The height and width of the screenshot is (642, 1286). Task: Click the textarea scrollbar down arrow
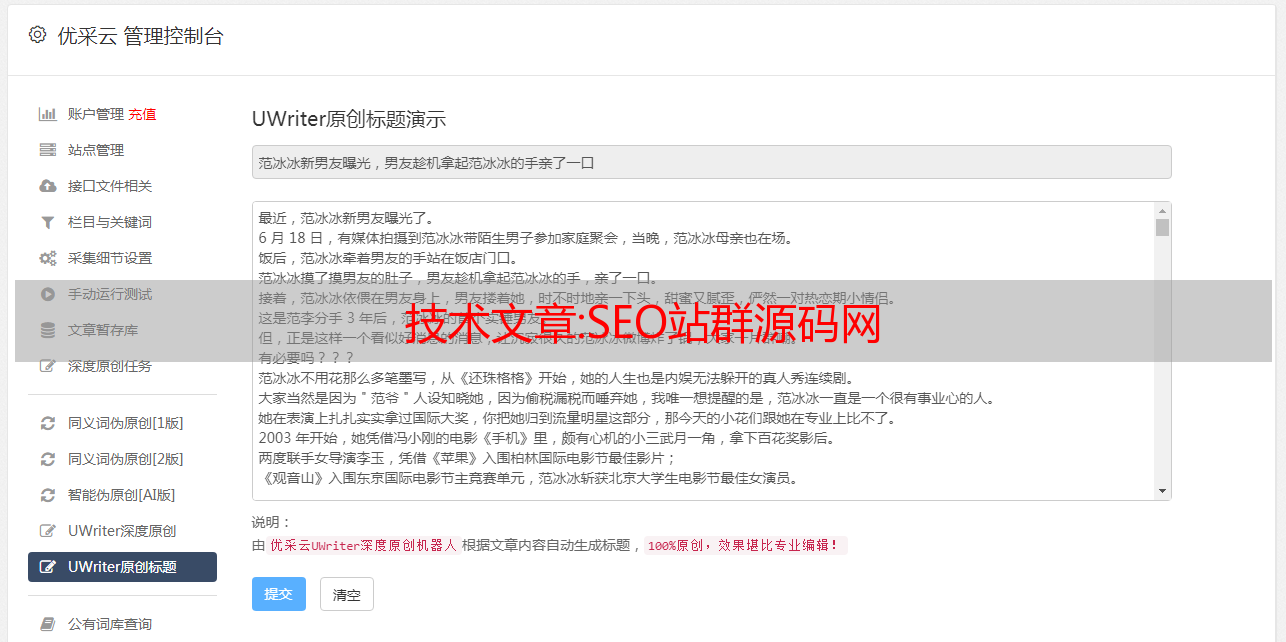(1162, 491)
